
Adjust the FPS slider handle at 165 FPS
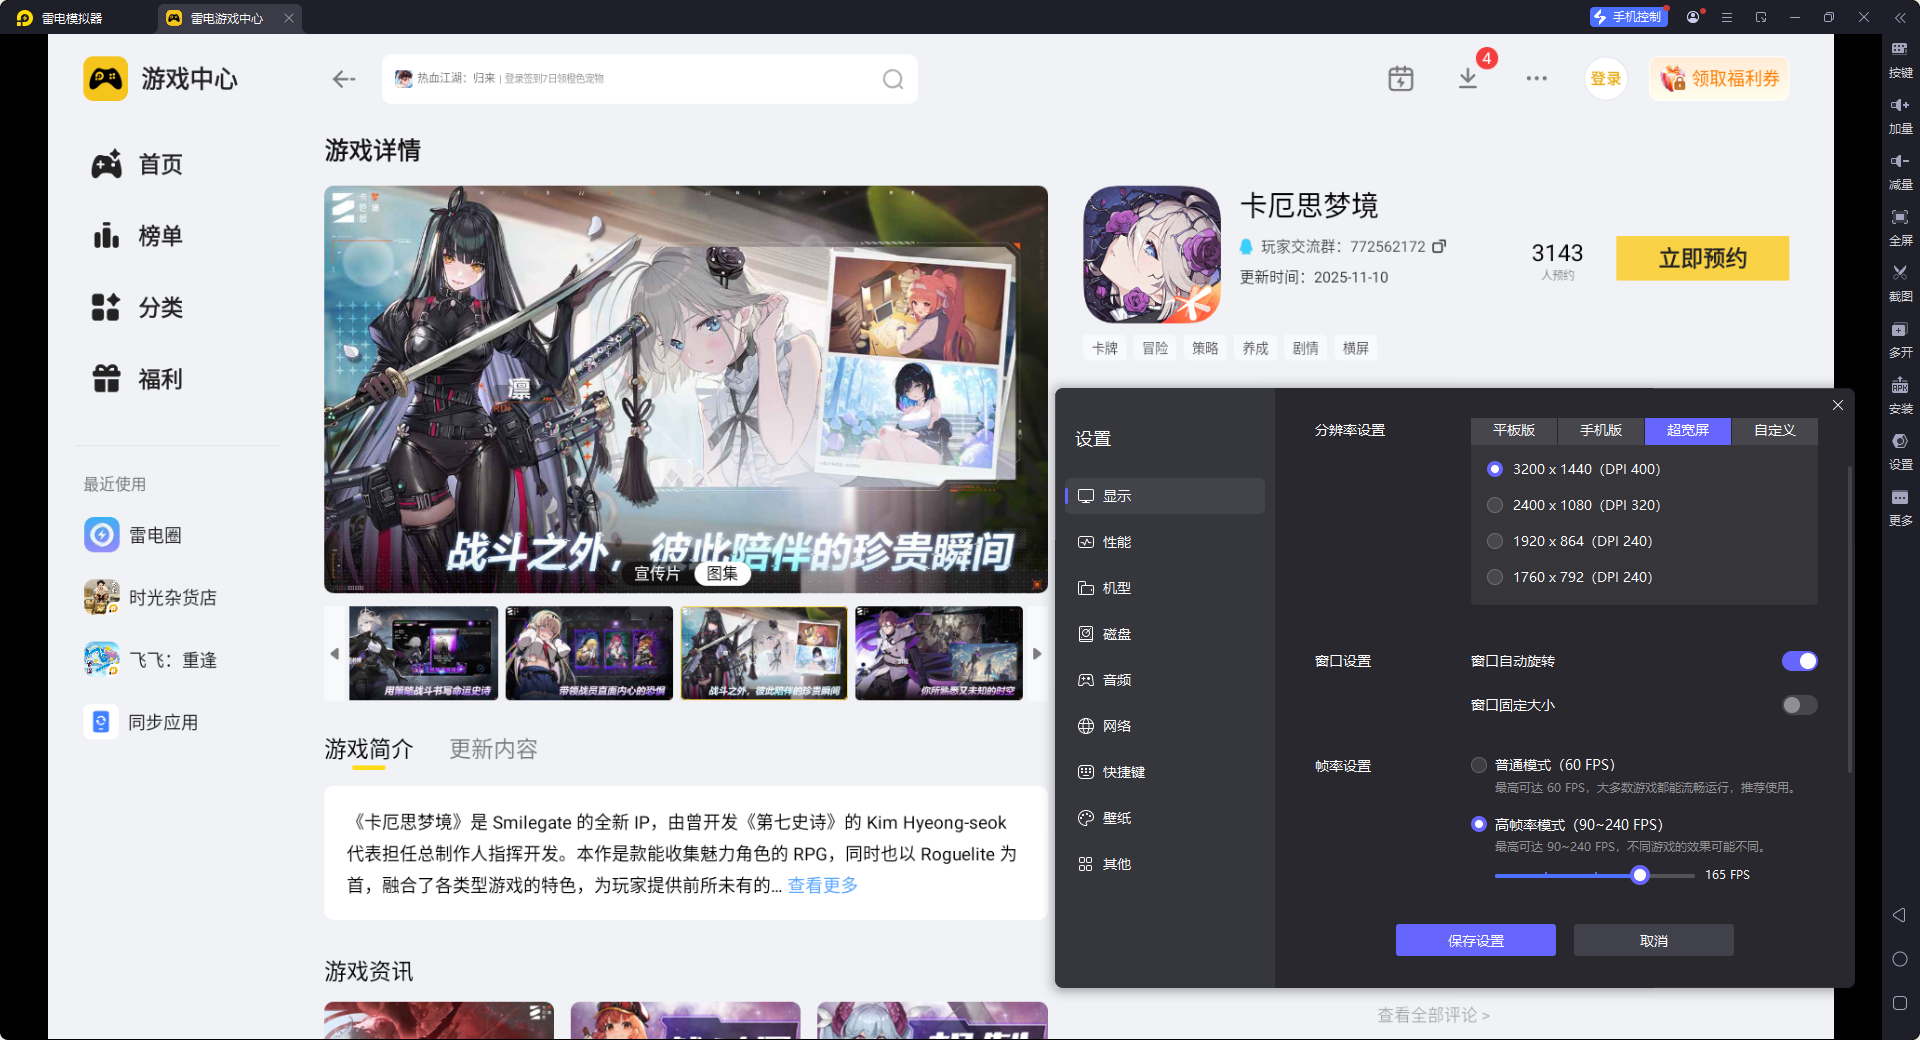(1640, 875)
